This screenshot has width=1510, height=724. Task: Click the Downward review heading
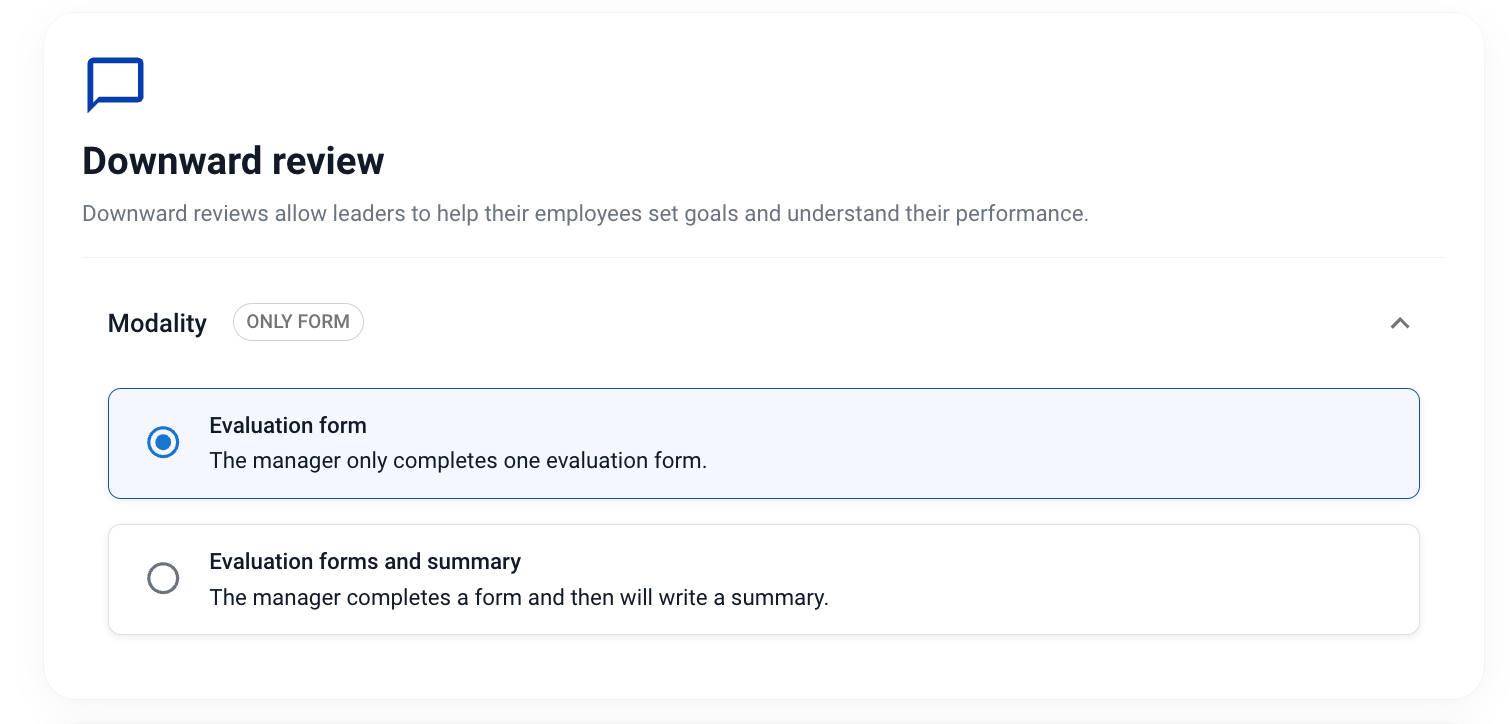point(233,161)
